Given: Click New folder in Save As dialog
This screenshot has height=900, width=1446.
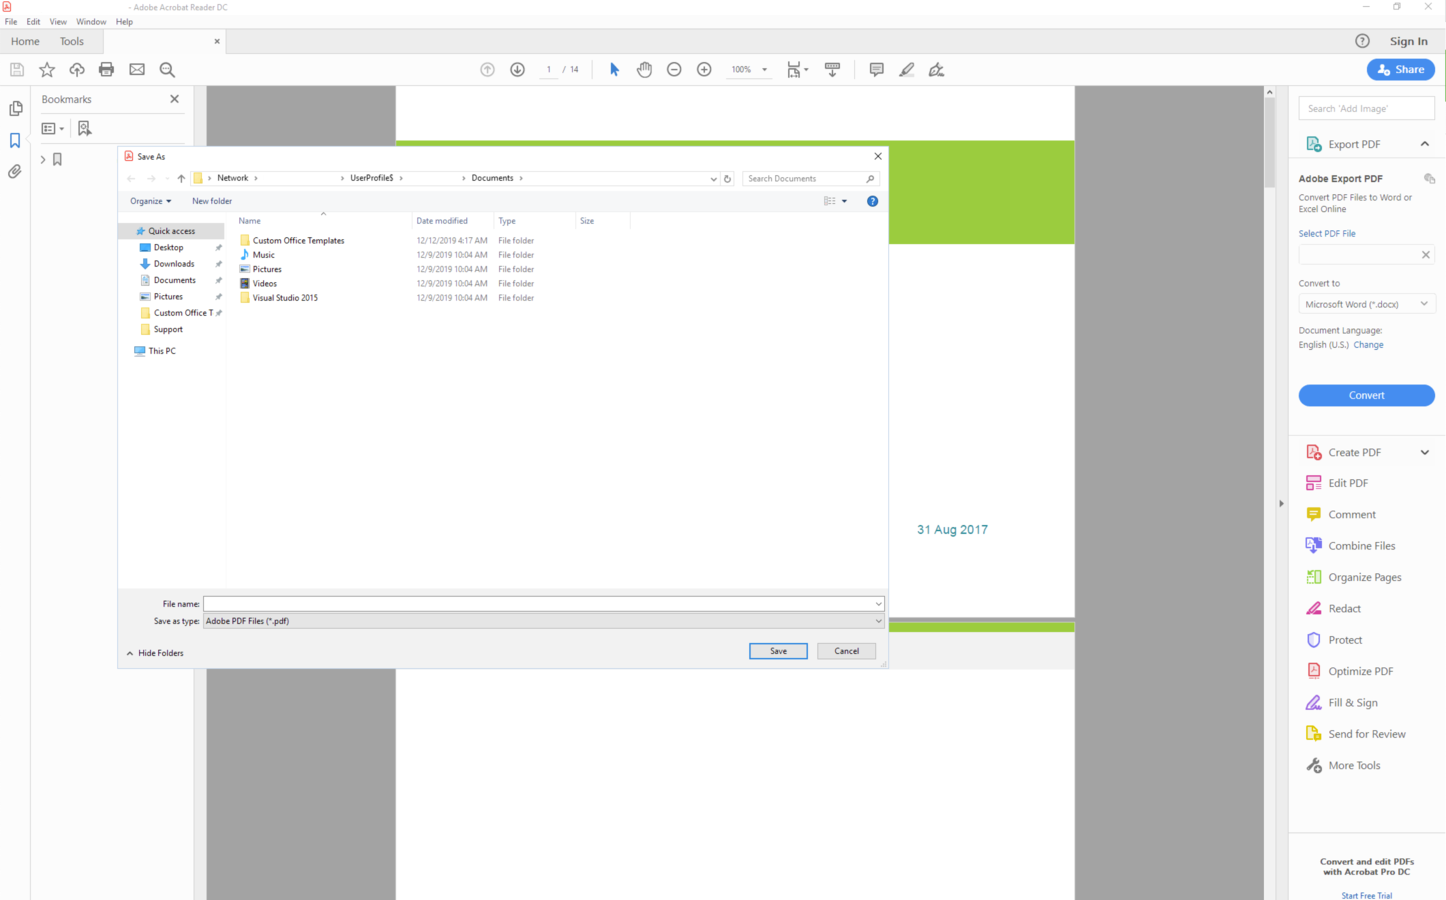Looking at the screenshot, I should (212, 201).
